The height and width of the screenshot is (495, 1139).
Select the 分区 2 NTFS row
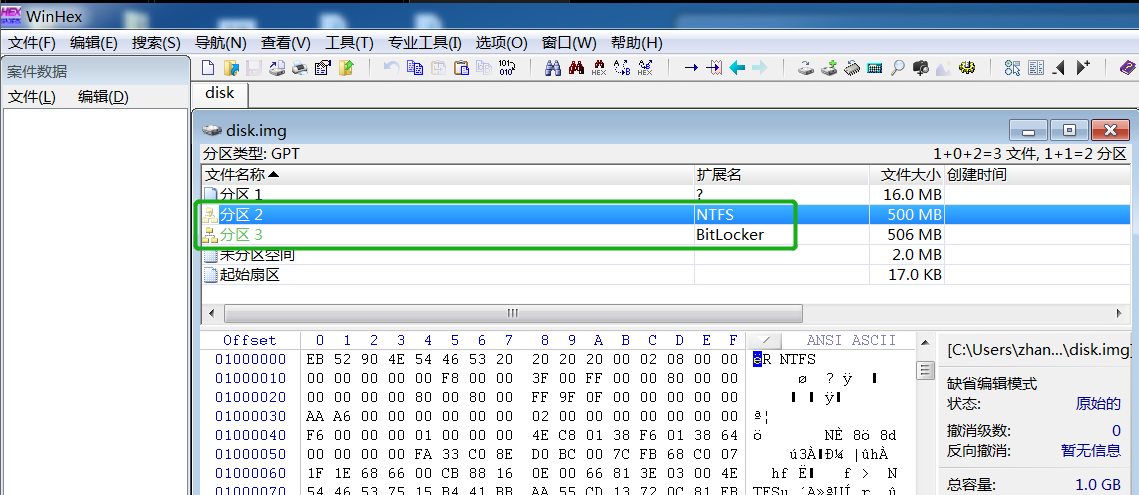point(666,214)
